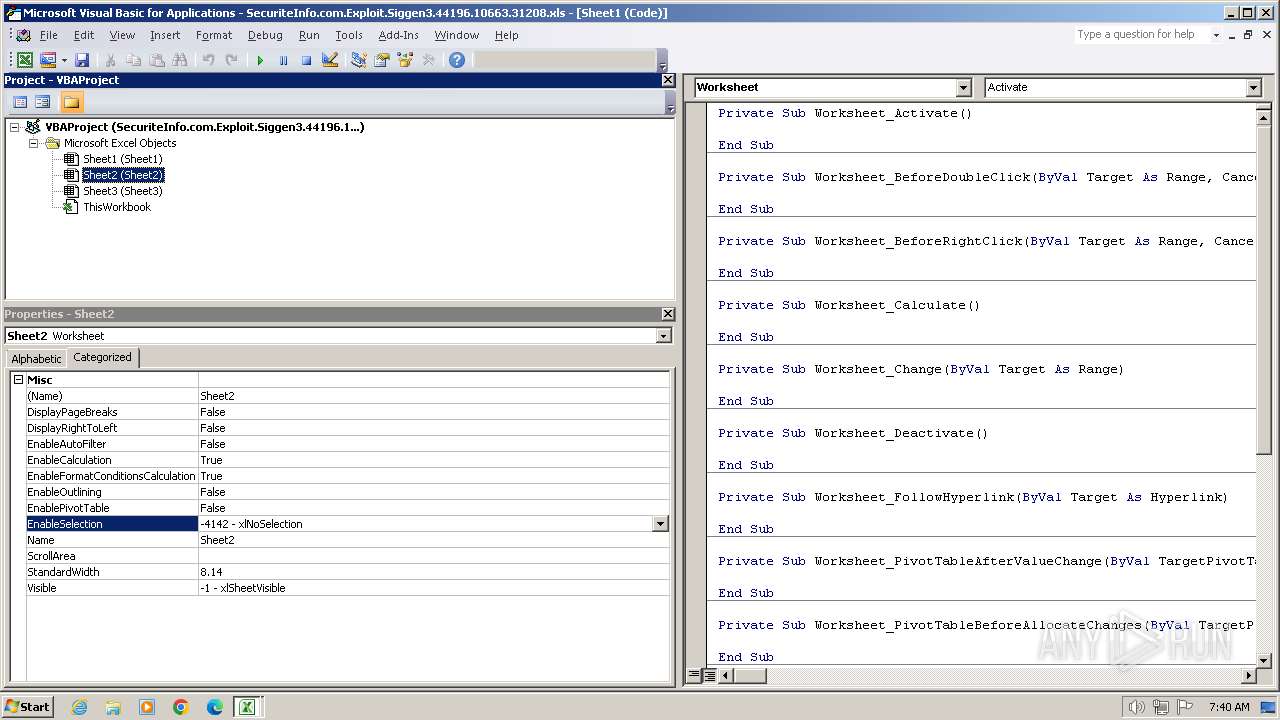Close the Properties - Sheet2 panel
Image resolution: width=1280 pixels, height=720 pixels.
668,314
